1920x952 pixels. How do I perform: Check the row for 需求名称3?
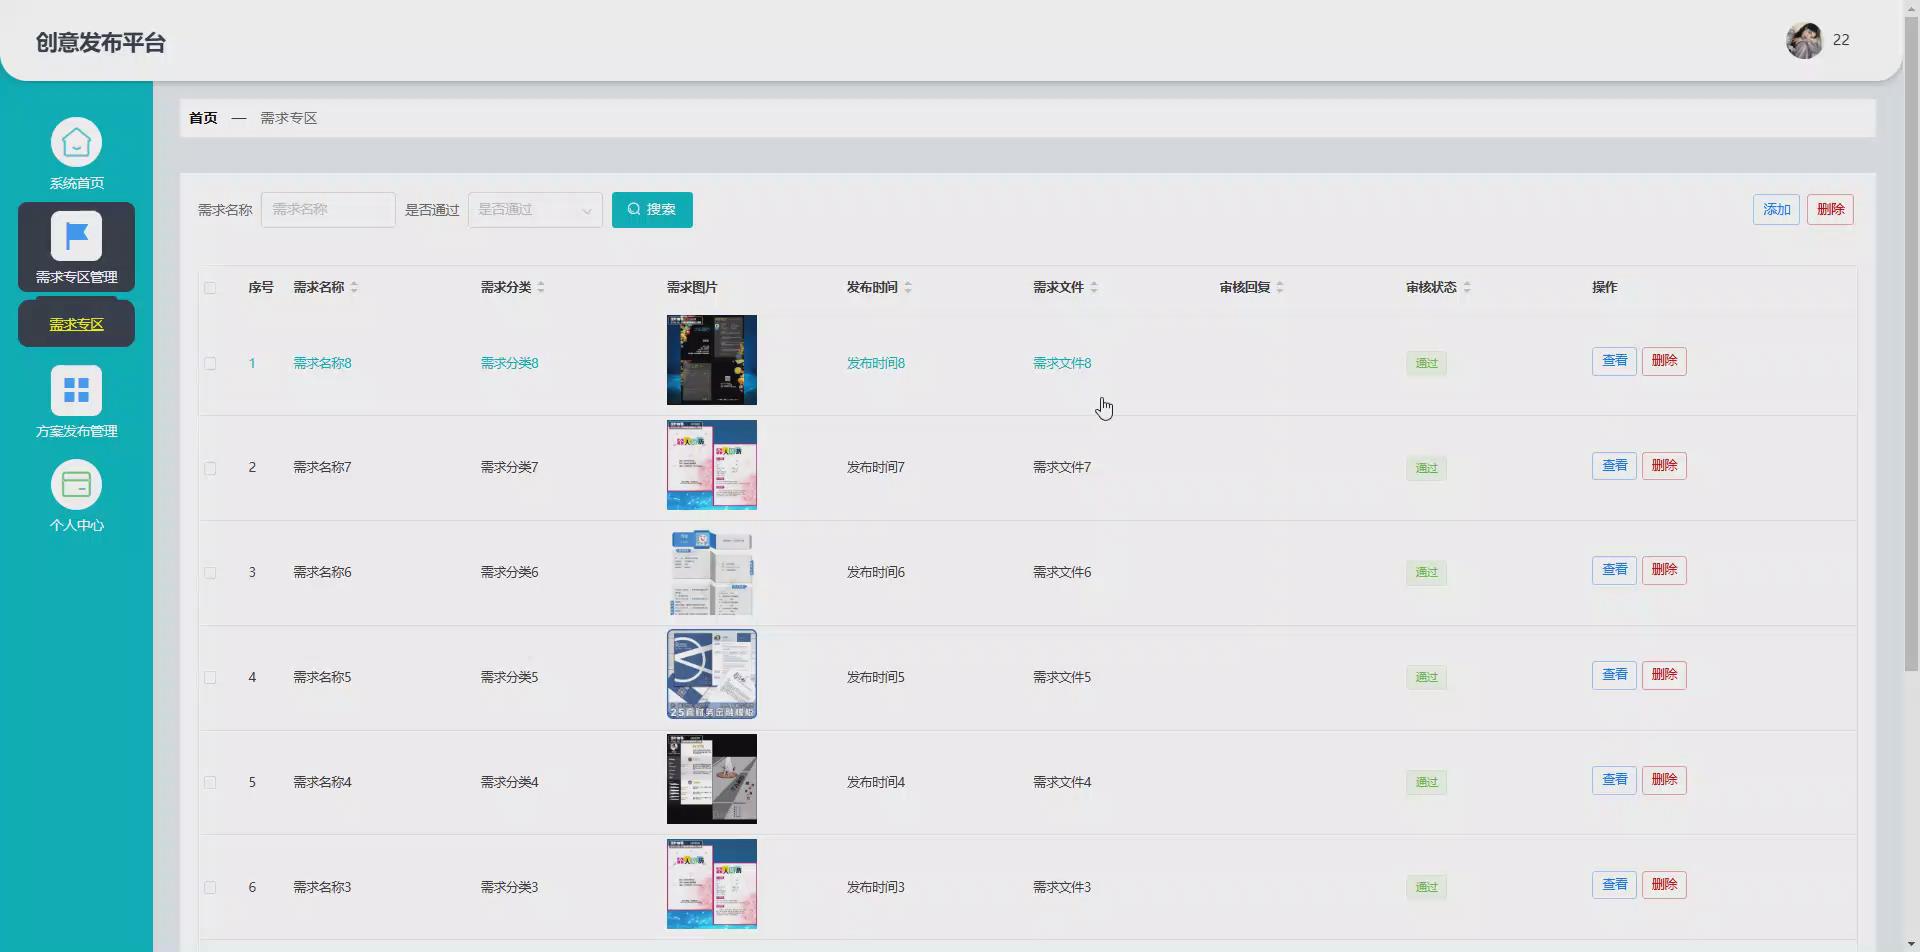210,887
